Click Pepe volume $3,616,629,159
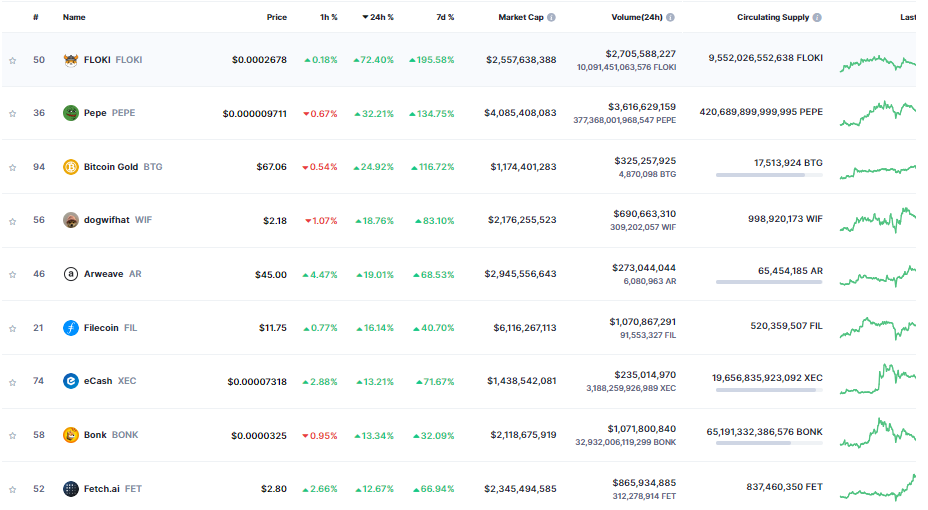Screen dimensions: 928x510 [x=642, y=107]
